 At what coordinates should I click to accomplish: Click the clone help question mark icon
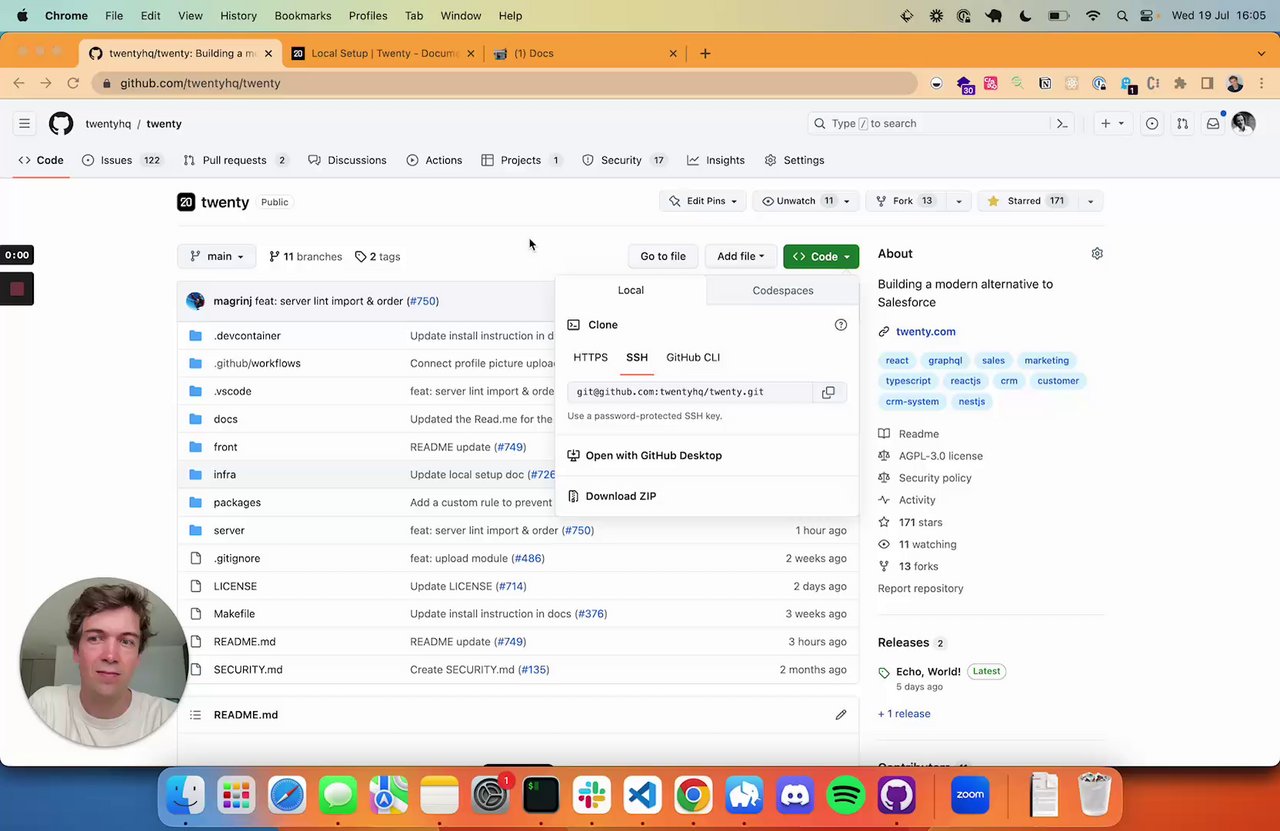(841, 324)
